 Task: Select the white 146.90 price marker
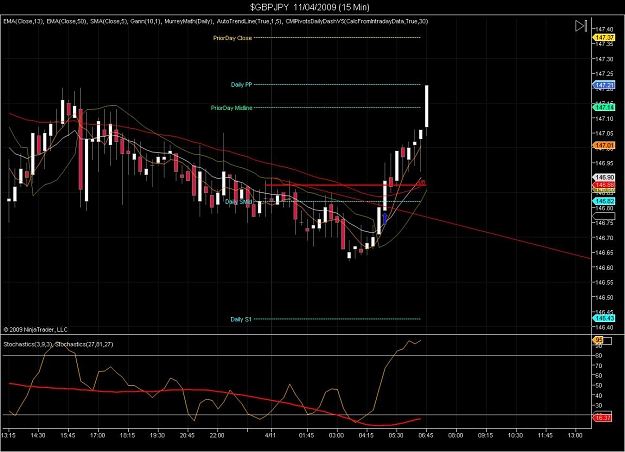pos(604,177)
